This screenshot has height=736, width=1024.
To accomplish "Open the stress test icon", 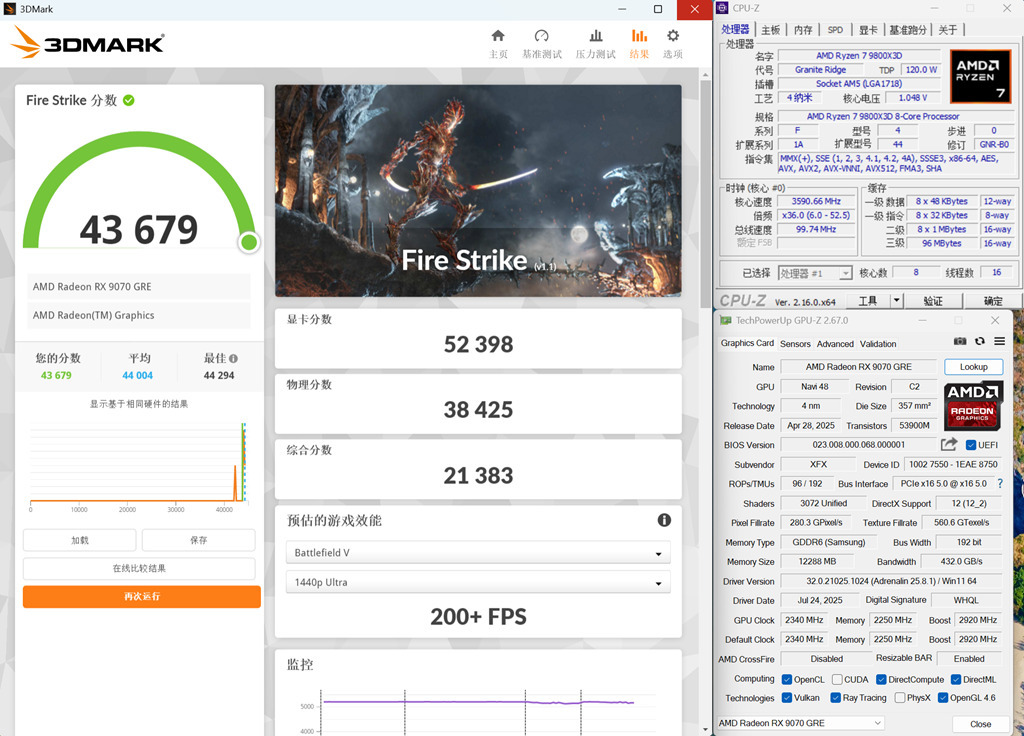I will (x=596, y=36).
